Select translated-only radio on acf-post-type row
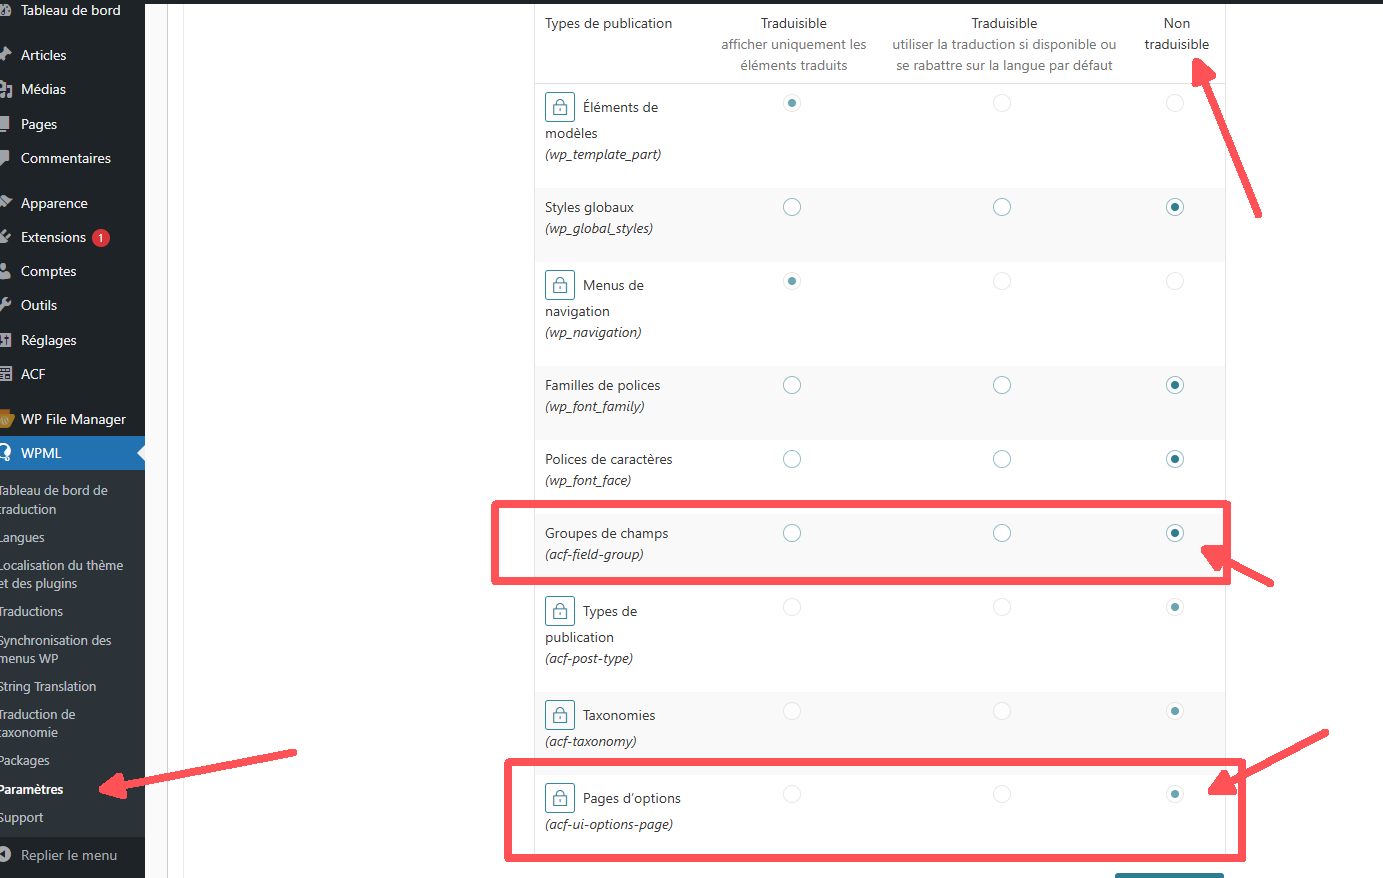 pyautogui.click(x=792, y=607)
